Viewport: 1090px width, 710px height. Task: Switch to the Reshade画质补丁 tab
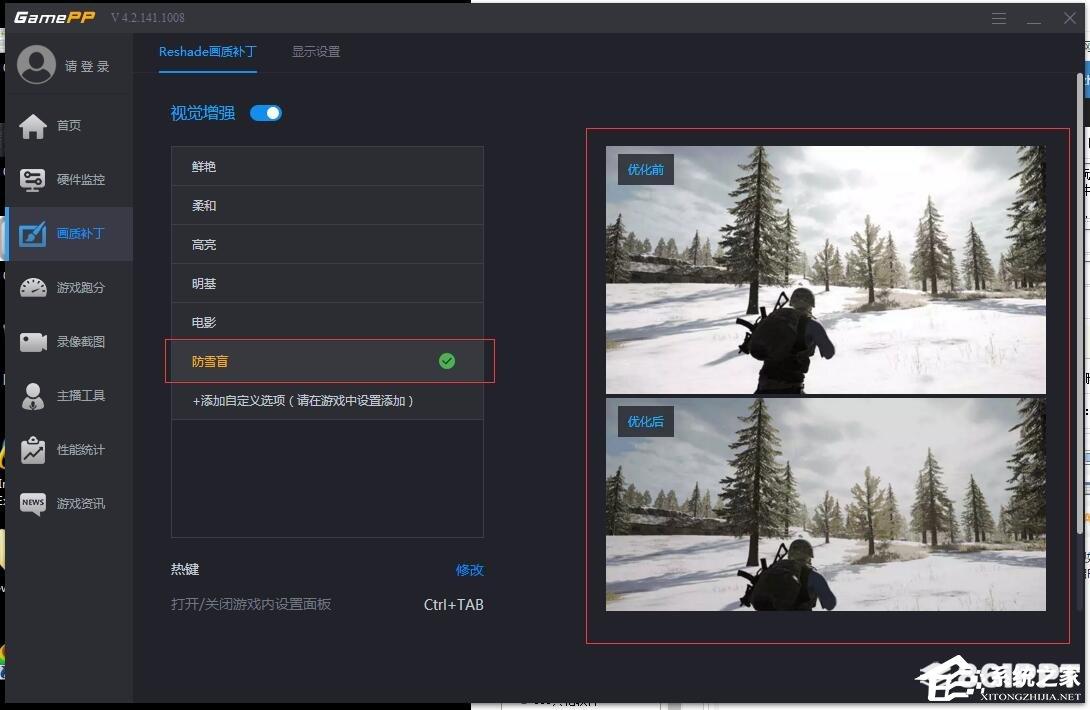coord(207,51)
